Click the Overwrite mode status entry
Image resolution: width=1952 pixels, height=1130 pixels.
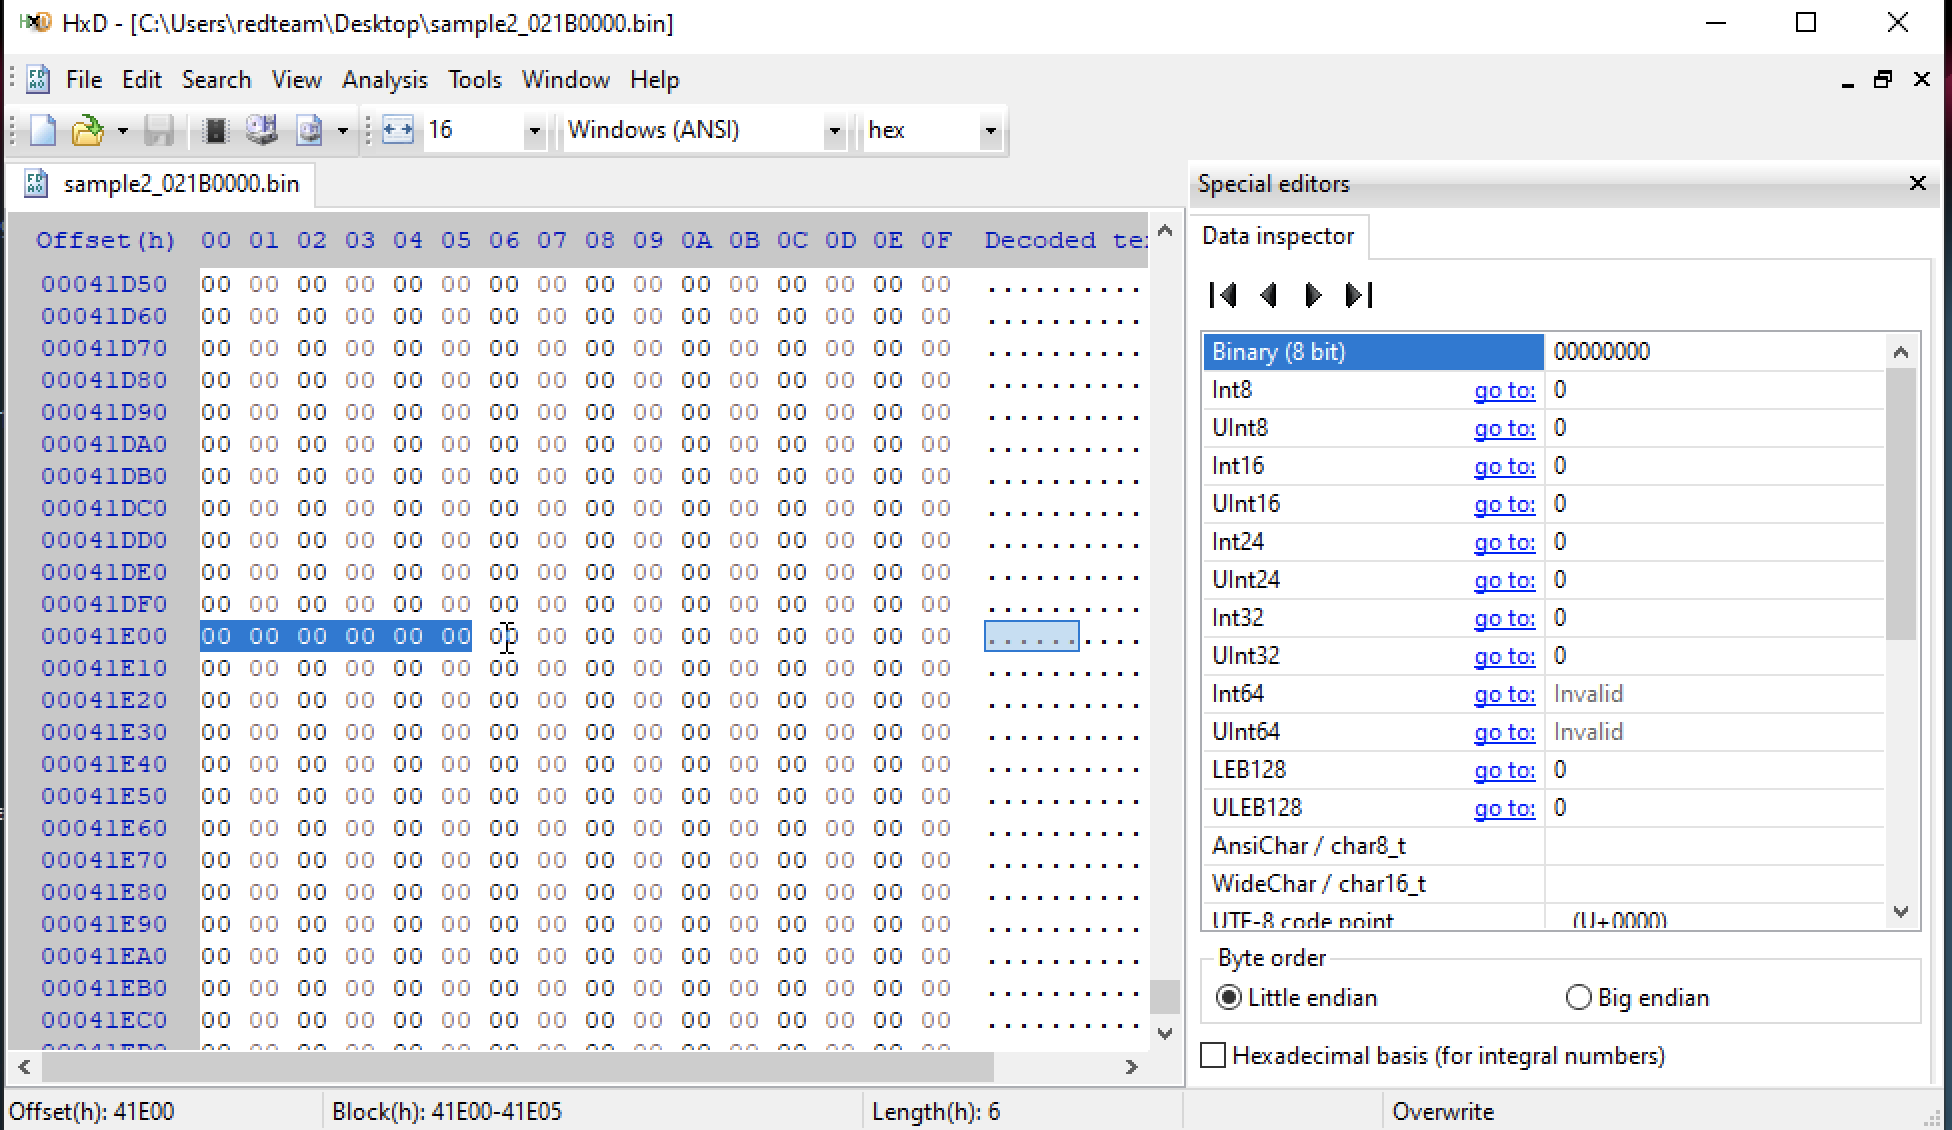point(1443,1111)
